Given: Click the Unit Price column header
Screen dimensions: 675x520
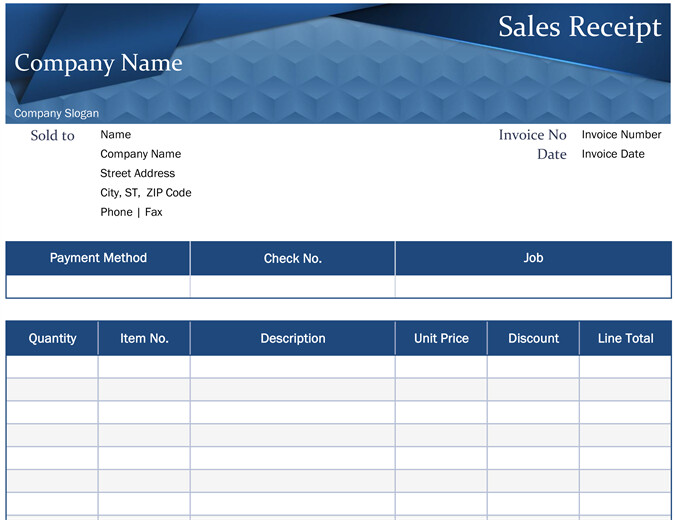Looking at the screenshot, I should [441, 338].
